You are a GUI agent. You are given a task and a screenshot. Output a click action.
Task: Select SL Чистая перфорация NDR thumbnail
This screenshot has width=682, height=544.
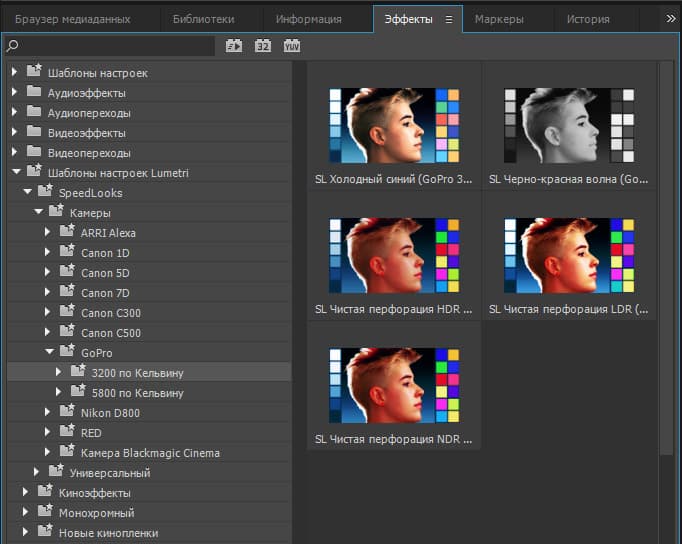(394, 385)
